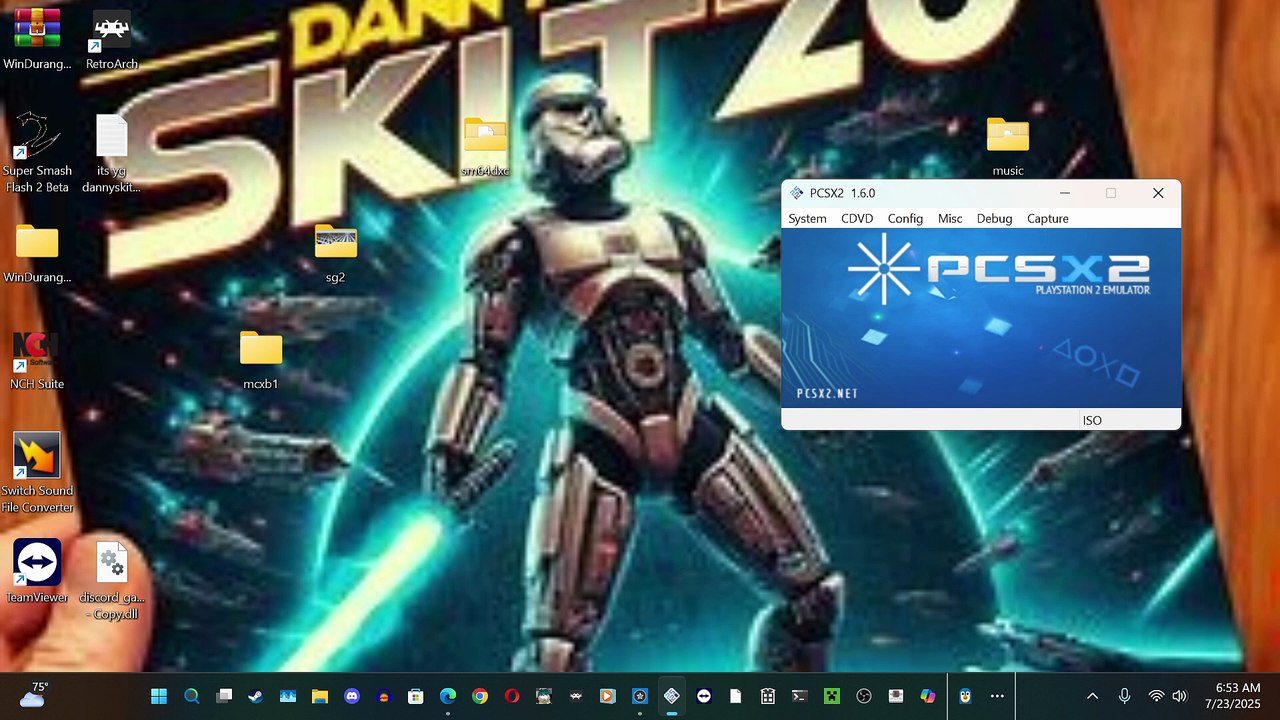
Task: Click the ISO label in PCSX2 status bar
Action: click(1092, 420)
